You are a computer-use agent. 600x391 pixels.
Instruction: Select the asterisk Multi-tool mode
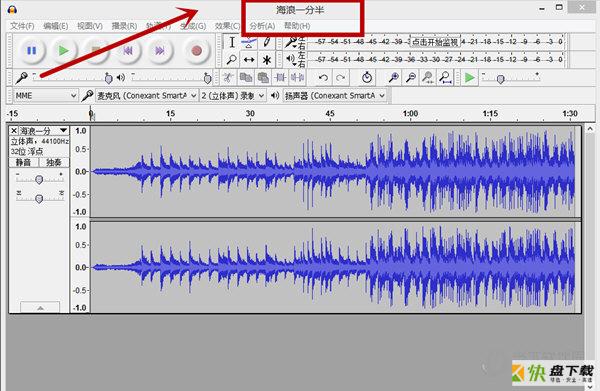pos(266,59)
